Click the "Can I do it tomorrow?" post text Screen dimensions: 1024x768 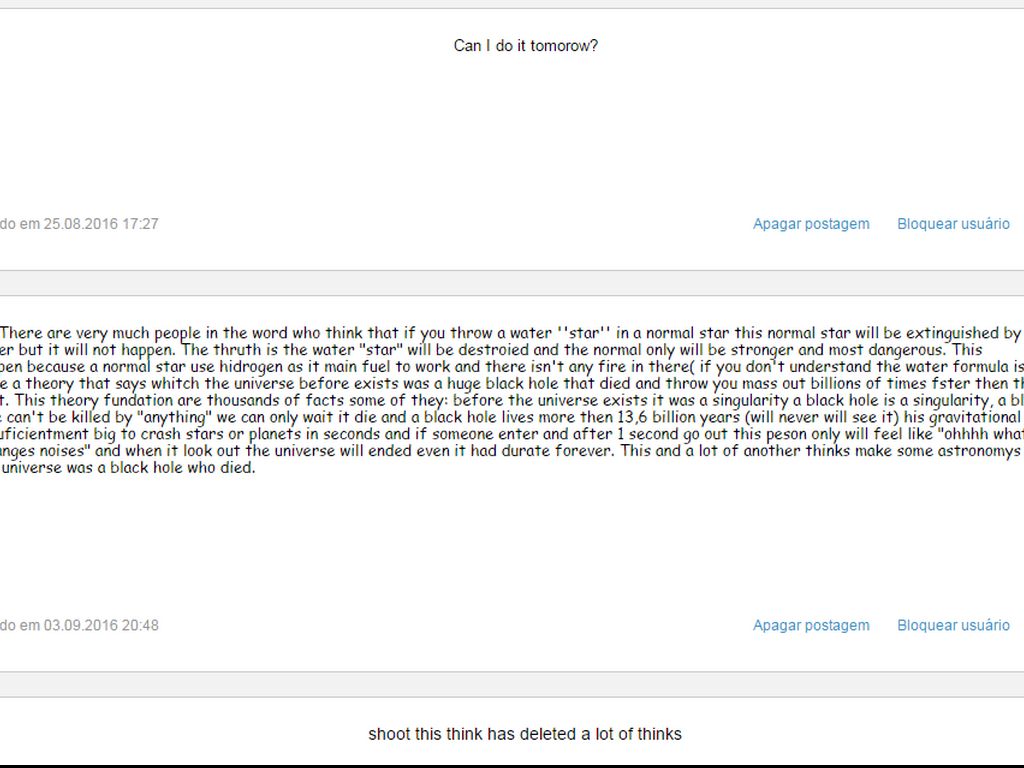(x=525, y=45)
